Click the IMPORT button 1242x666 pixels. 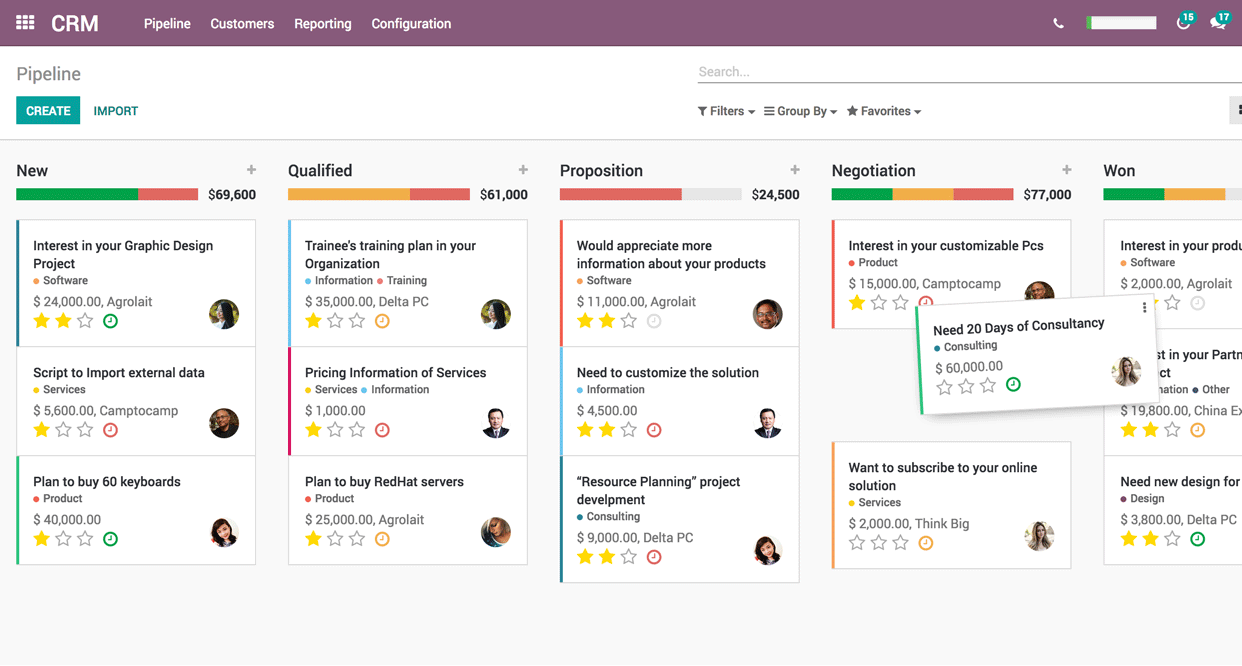point(116,111)
